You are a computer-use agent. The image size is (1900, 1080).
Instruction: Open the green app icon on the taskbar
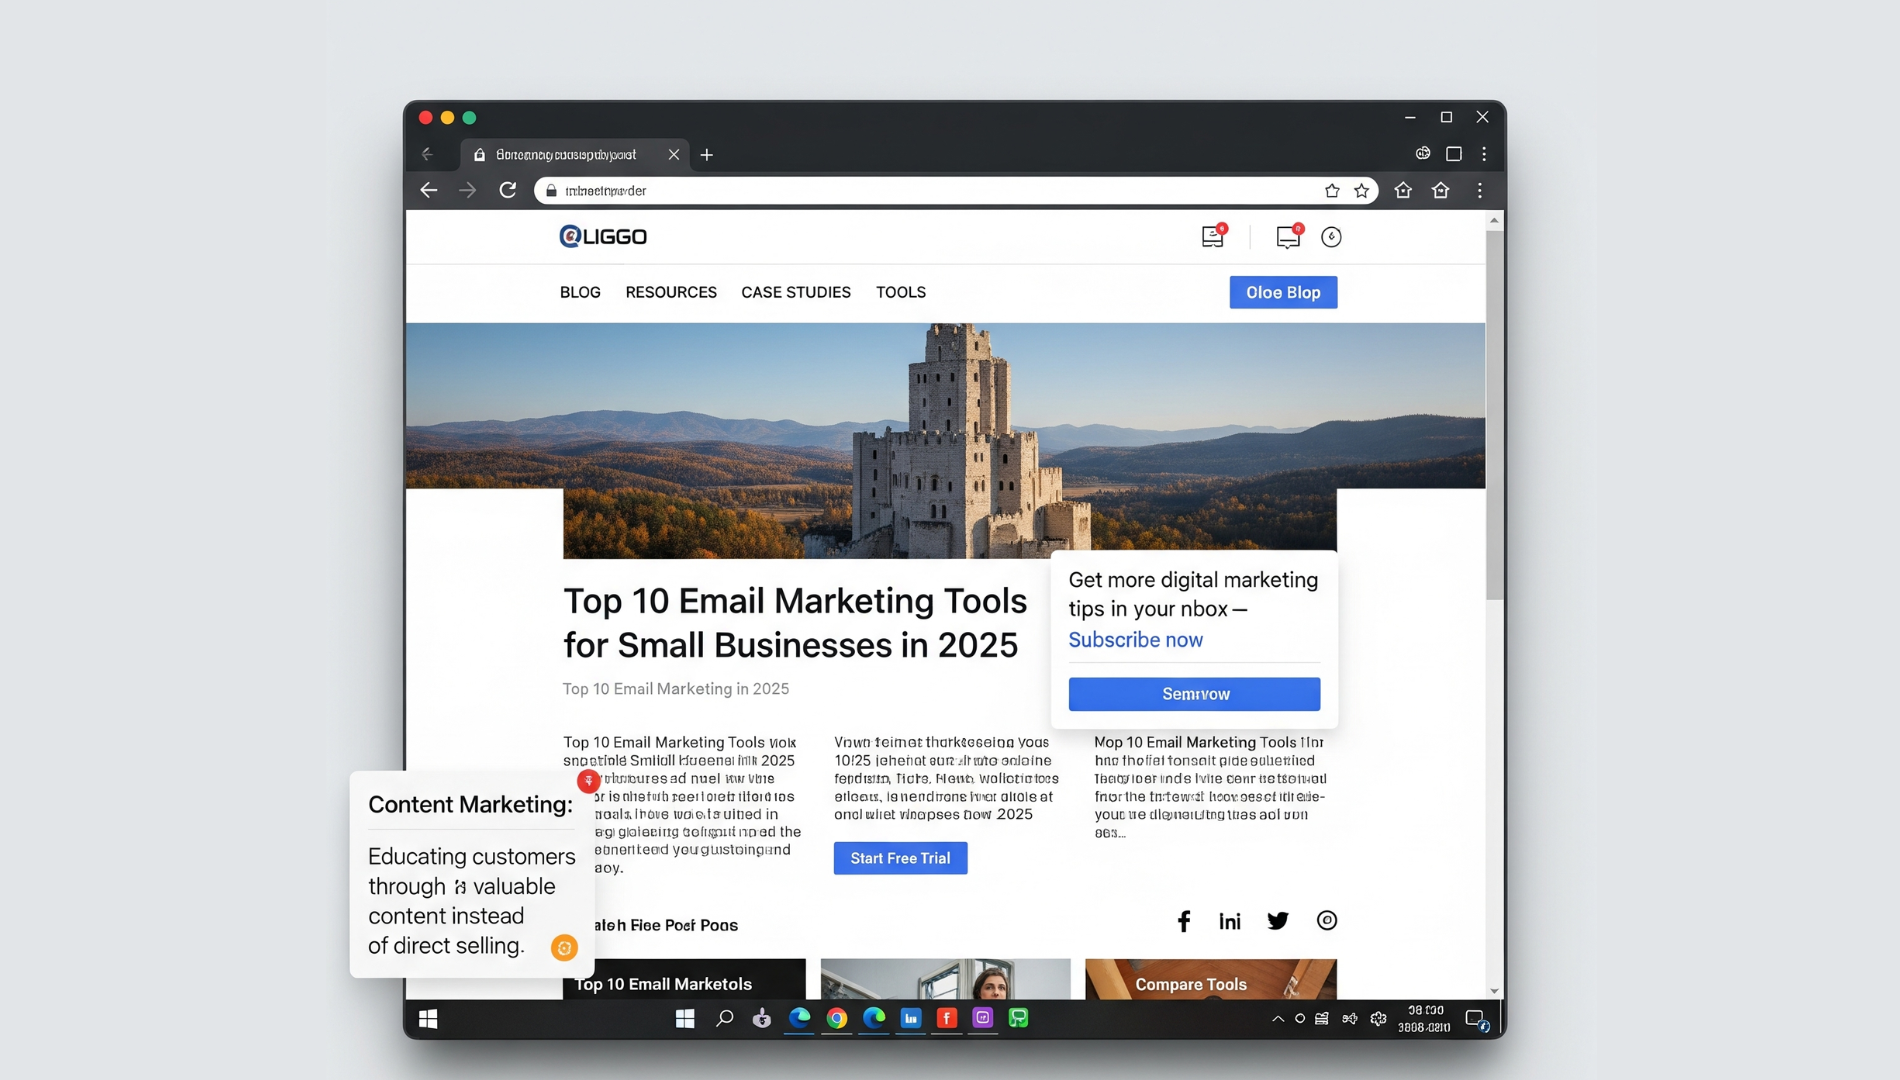point(1018,1018)
